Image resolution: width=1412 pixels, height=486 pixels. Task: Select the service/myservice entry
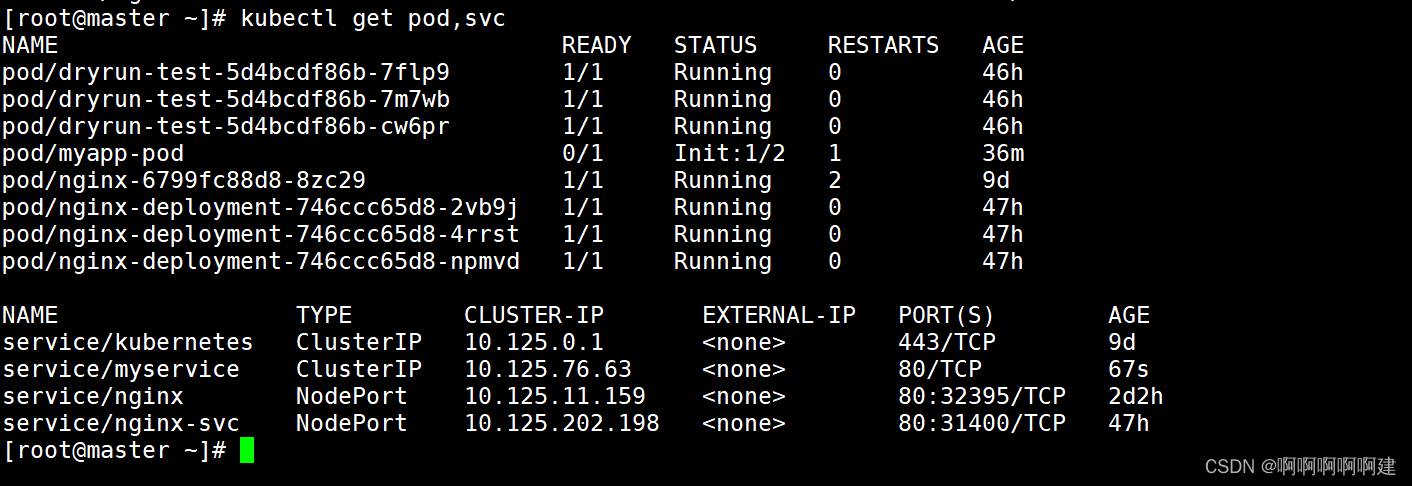121,370
